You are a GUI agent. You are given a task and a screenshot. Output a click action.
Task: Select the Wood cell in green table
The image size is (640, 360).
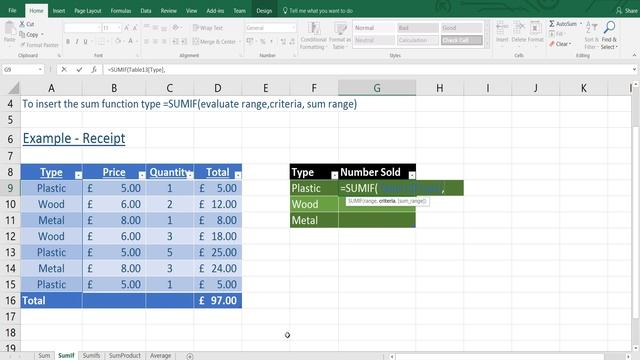(314, 204)
